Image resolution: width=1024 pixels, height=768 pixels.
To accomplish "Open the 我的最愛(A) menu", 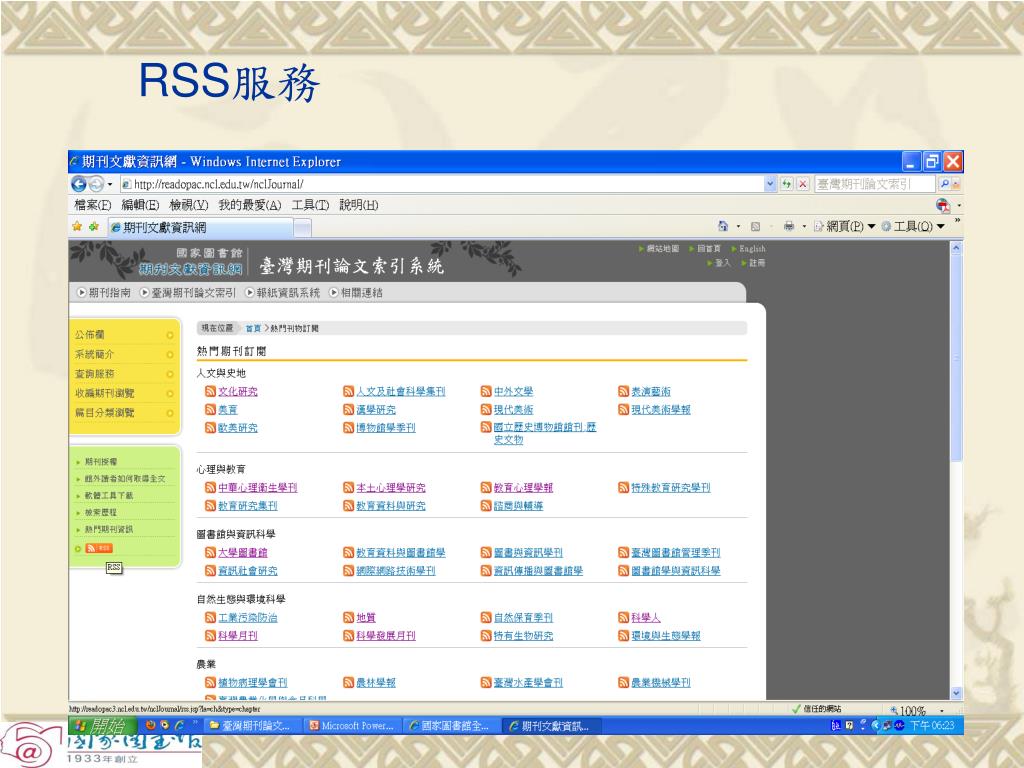I will (249, 205).
